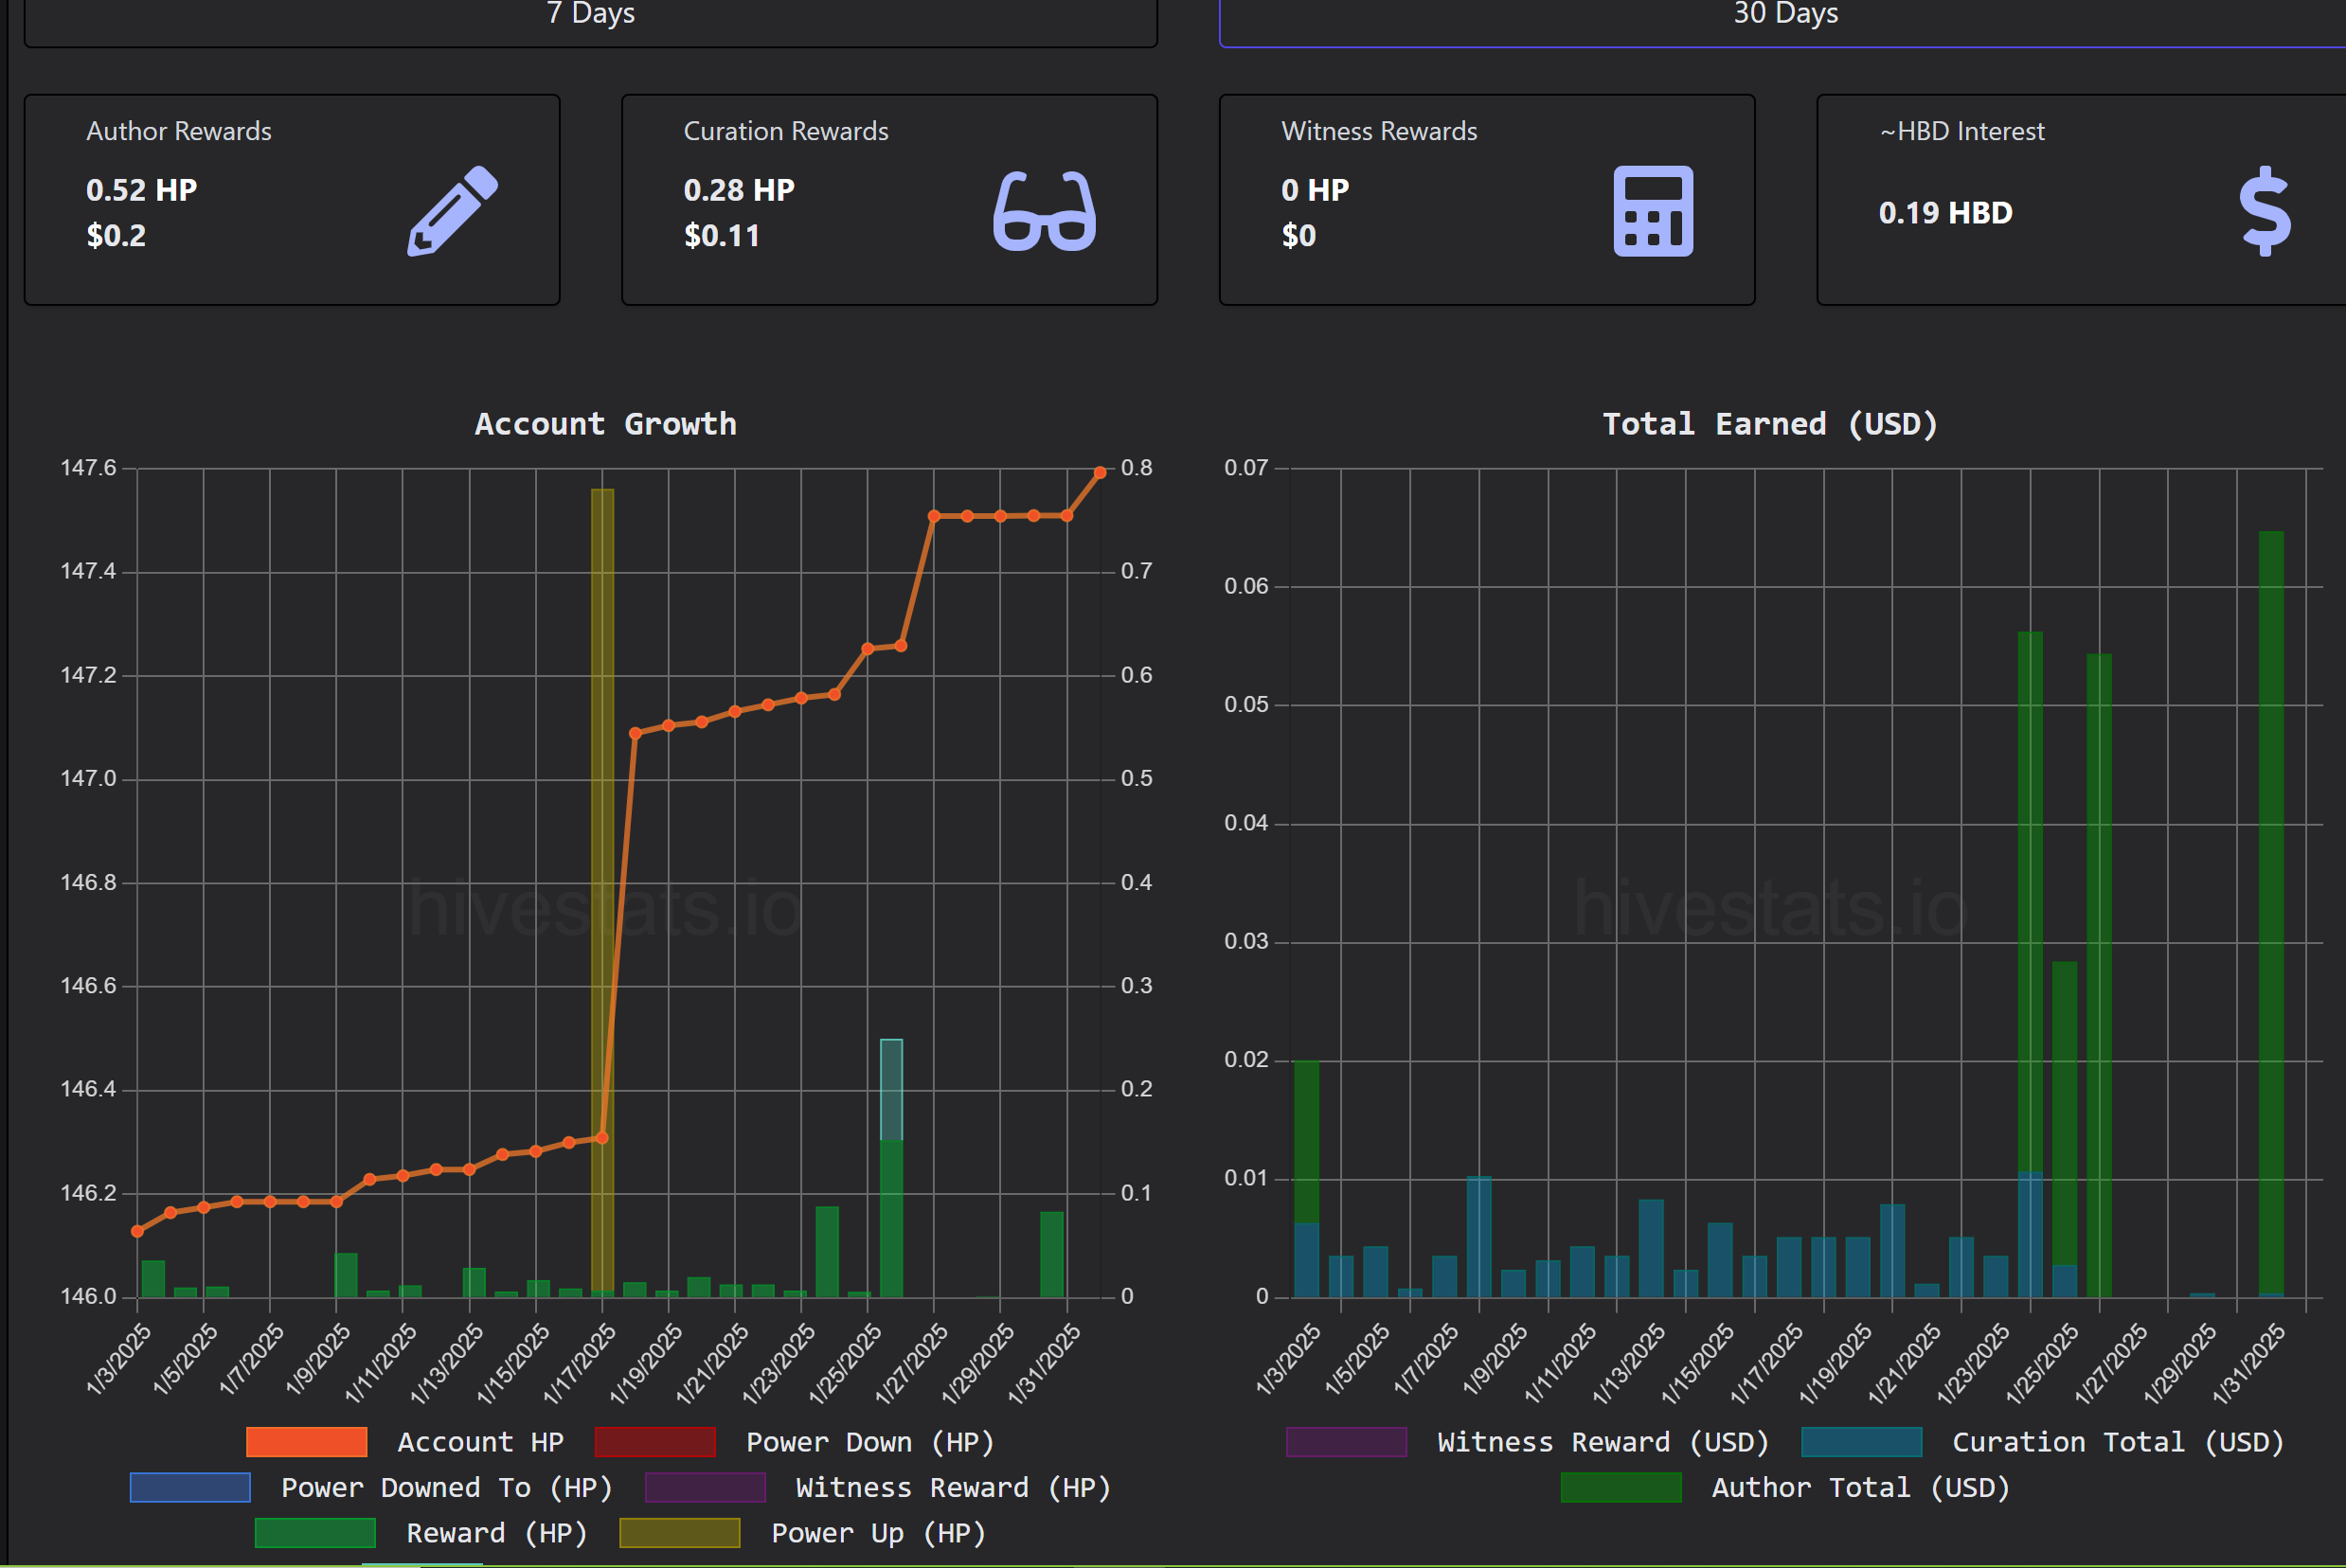Click the Account HP legend label
2346x1568 pixels.
pyautogui.click(x=480, y=1442)
